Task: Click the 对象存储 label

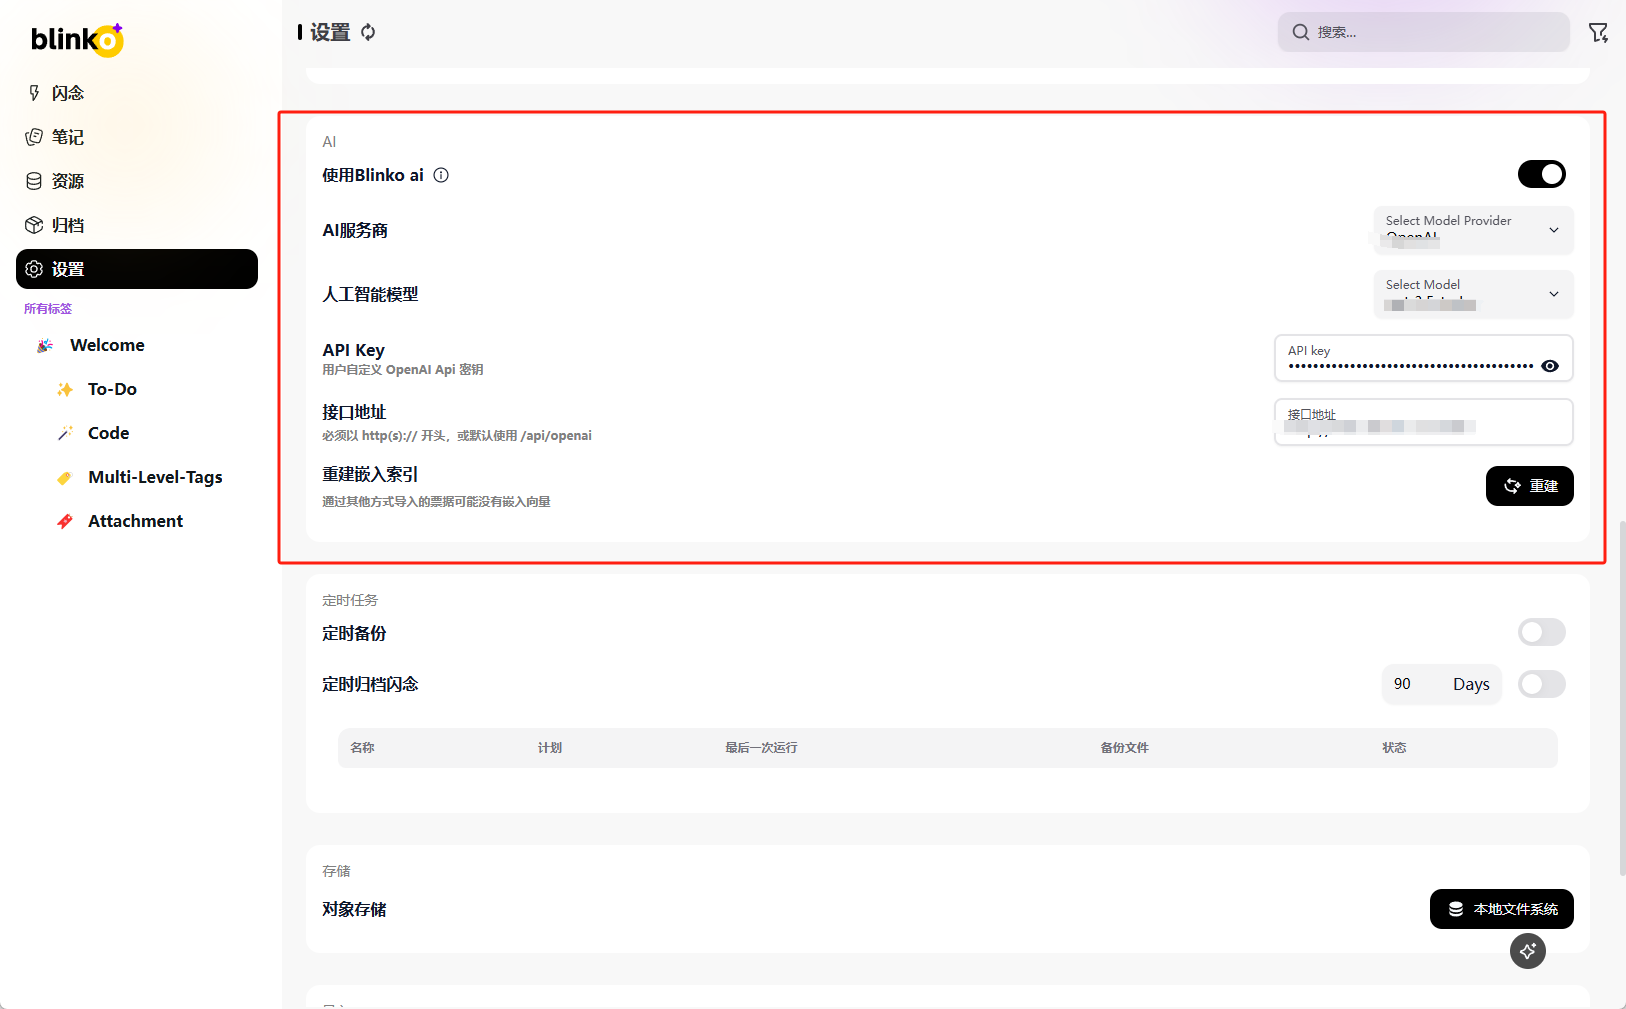Action: tap(354, 909)
